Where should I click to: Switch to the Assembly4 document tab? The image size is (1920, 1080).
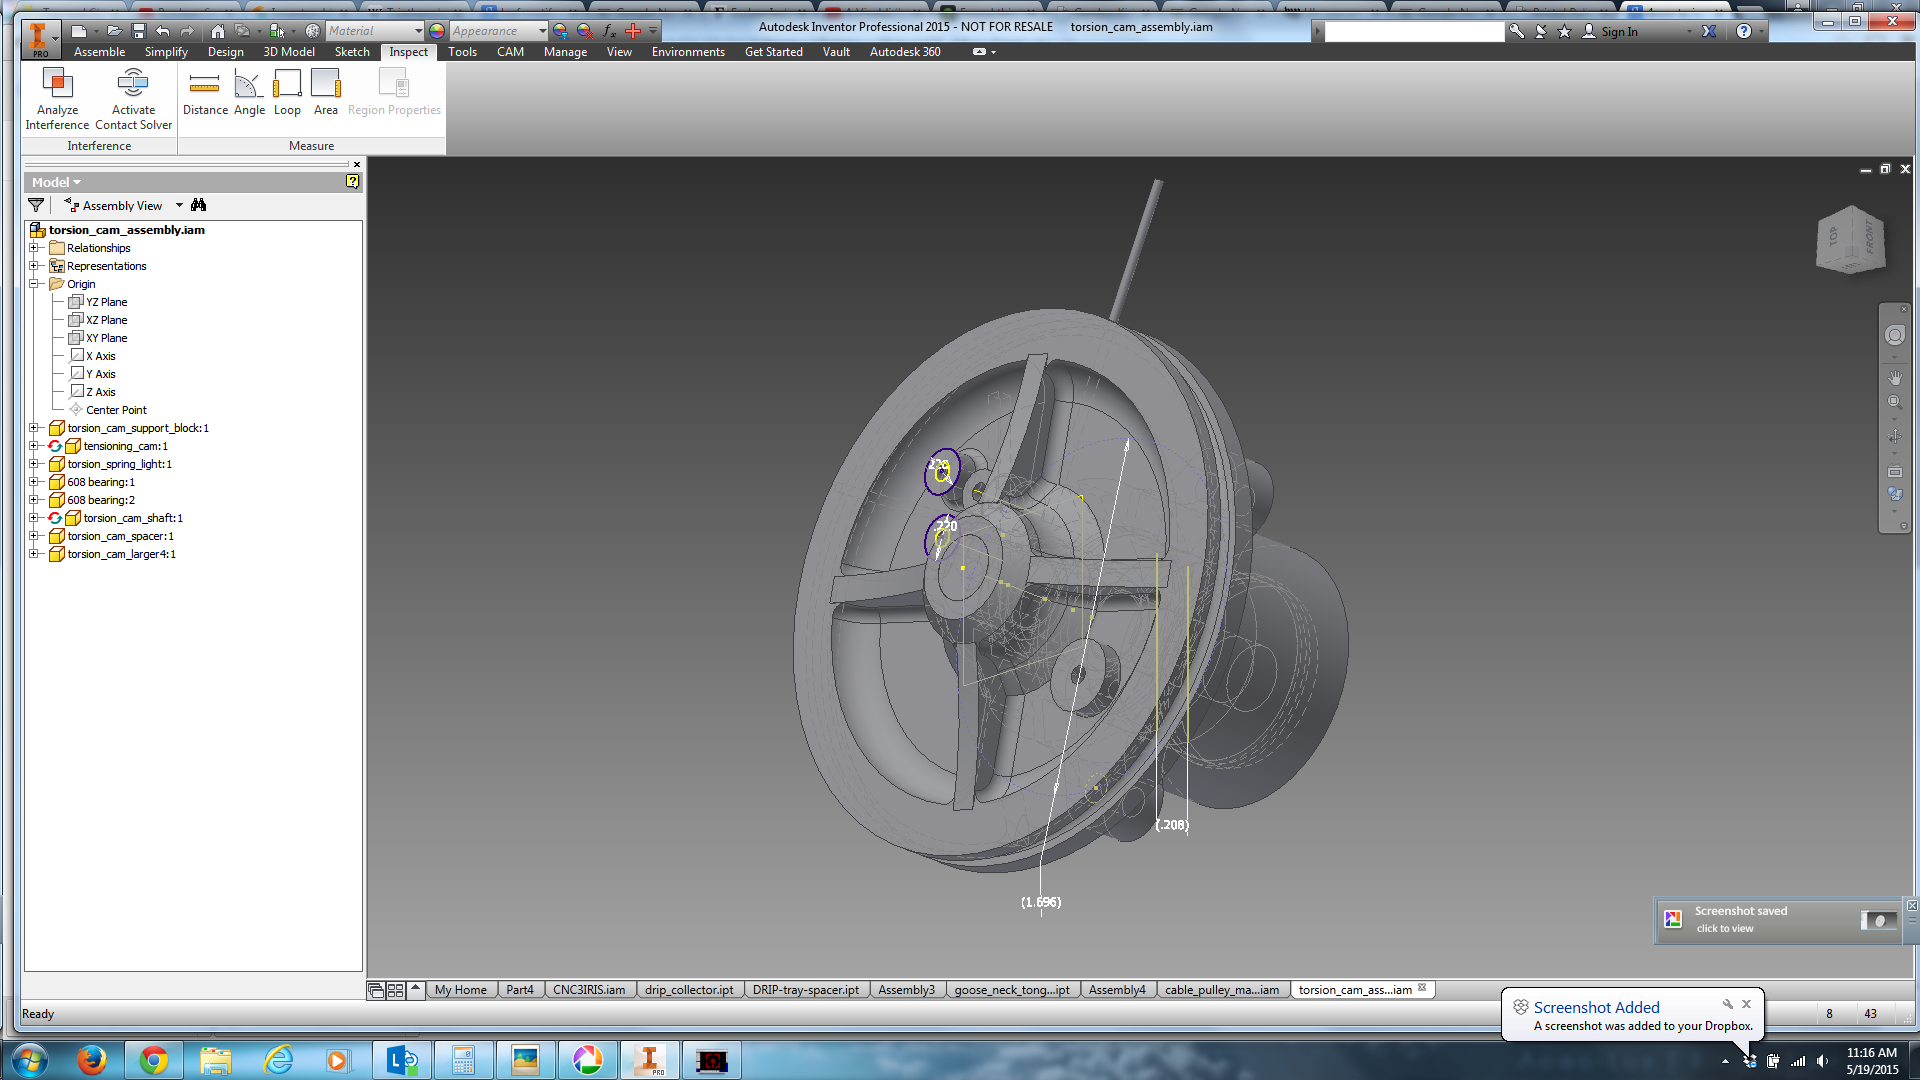tap(1117, 990)
